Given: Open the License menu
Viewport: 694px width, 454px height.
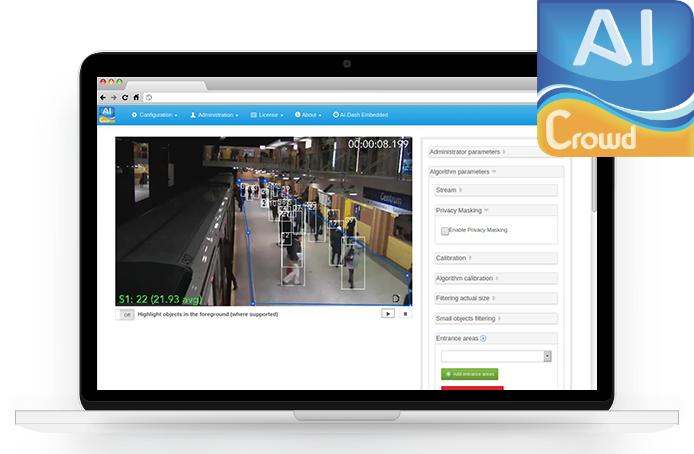Looking at the screenshot, I should point(267,115).
